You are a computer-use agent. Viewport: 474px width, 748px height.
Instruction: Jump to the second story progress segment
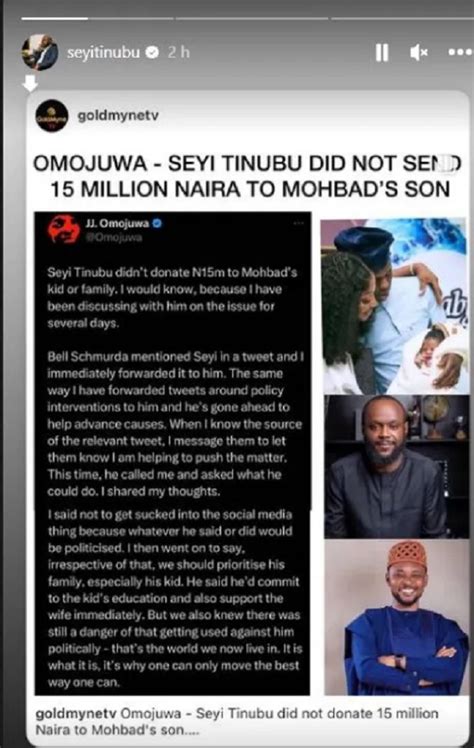pyautogui.click(x=252, y=19)
